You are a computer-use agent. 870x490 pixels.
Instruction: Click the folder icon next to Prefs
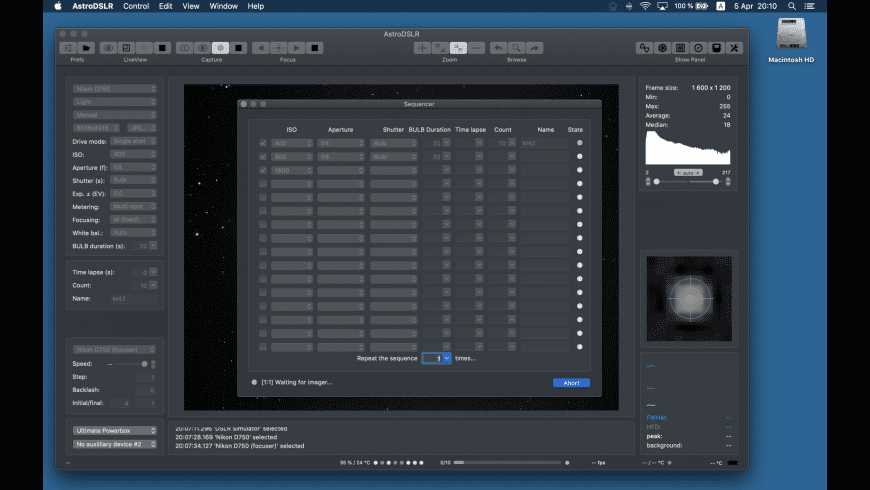tap(86, 48)
